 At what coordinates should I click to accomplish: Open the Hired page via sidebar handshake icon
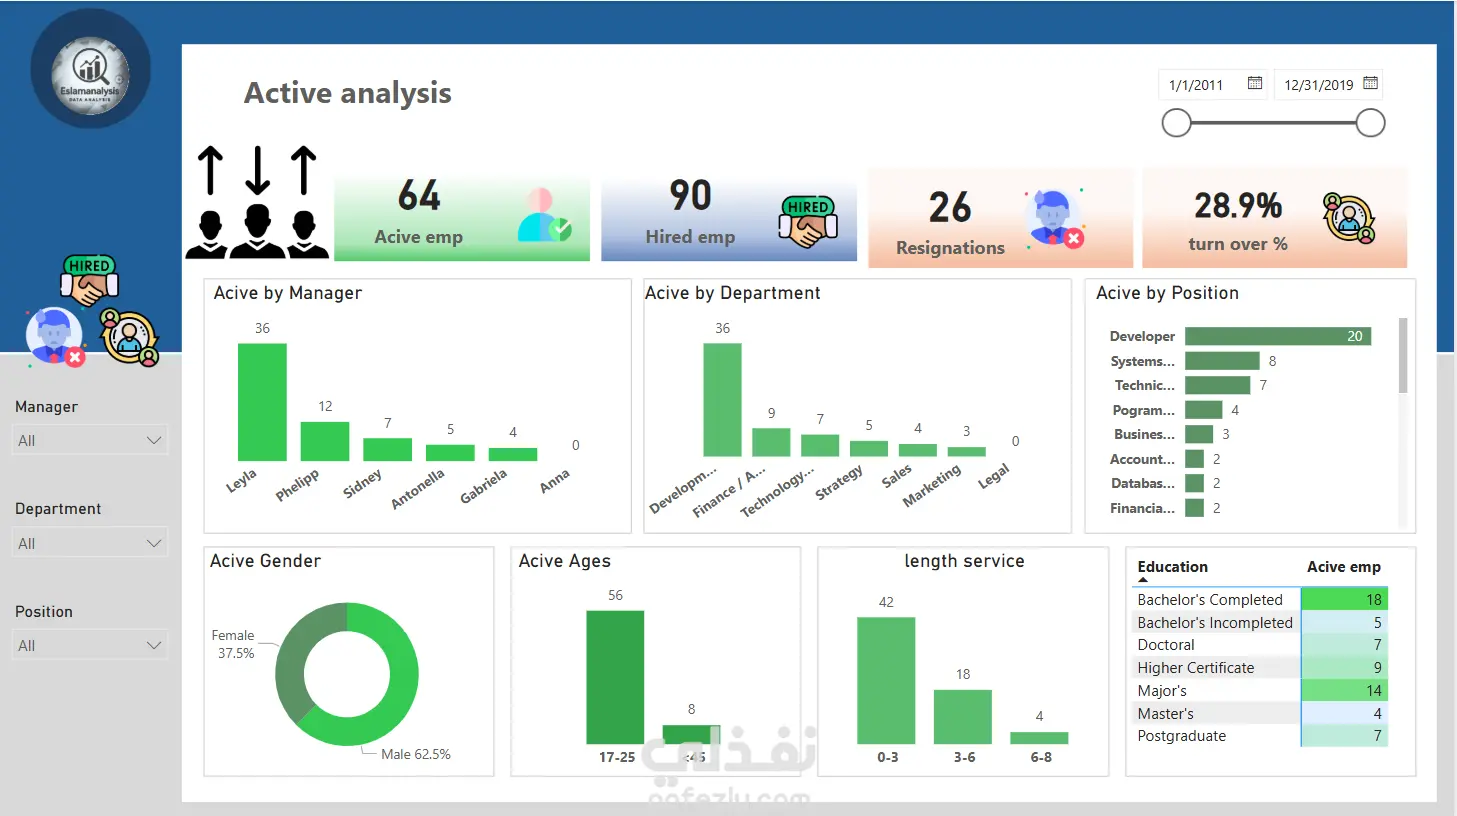[x=90, y=281]
